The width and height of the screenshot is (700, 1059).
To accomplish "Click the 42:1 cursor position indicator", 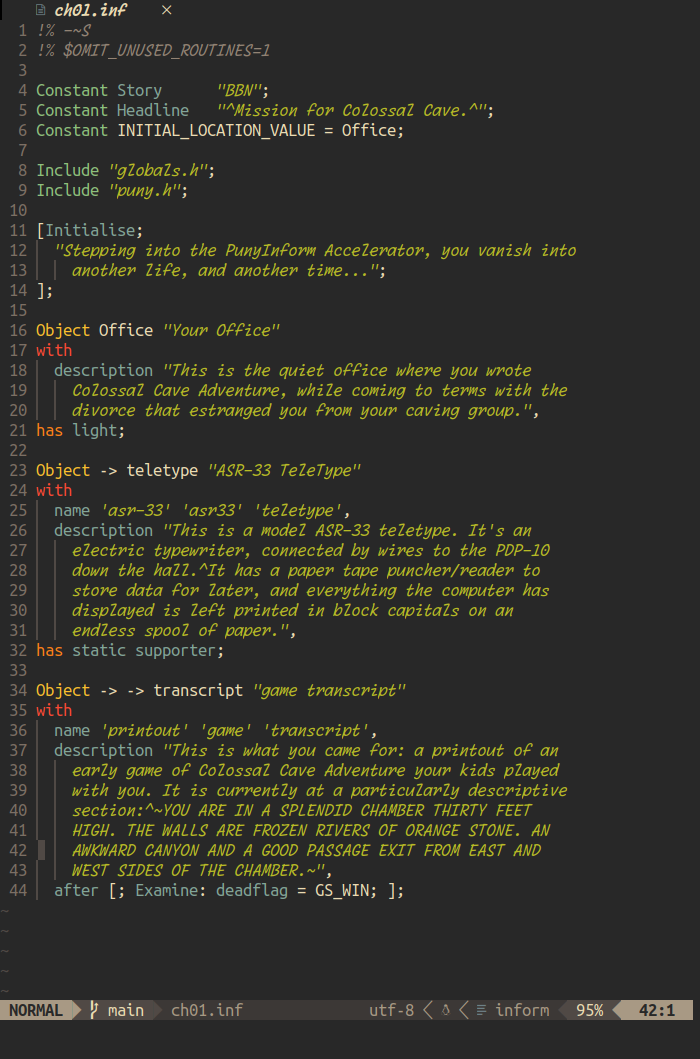I will click(x=657, y=1010).
